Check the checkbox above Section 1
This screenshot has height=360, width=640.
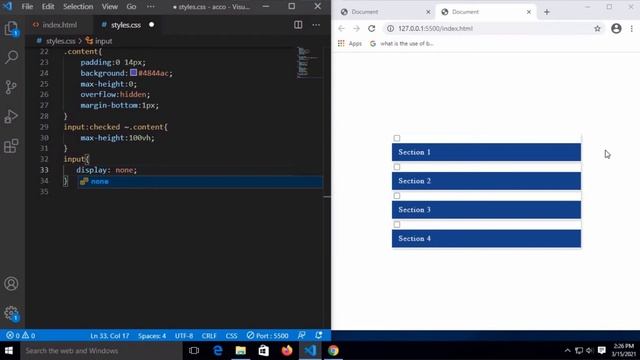click(x=397, y=138)
